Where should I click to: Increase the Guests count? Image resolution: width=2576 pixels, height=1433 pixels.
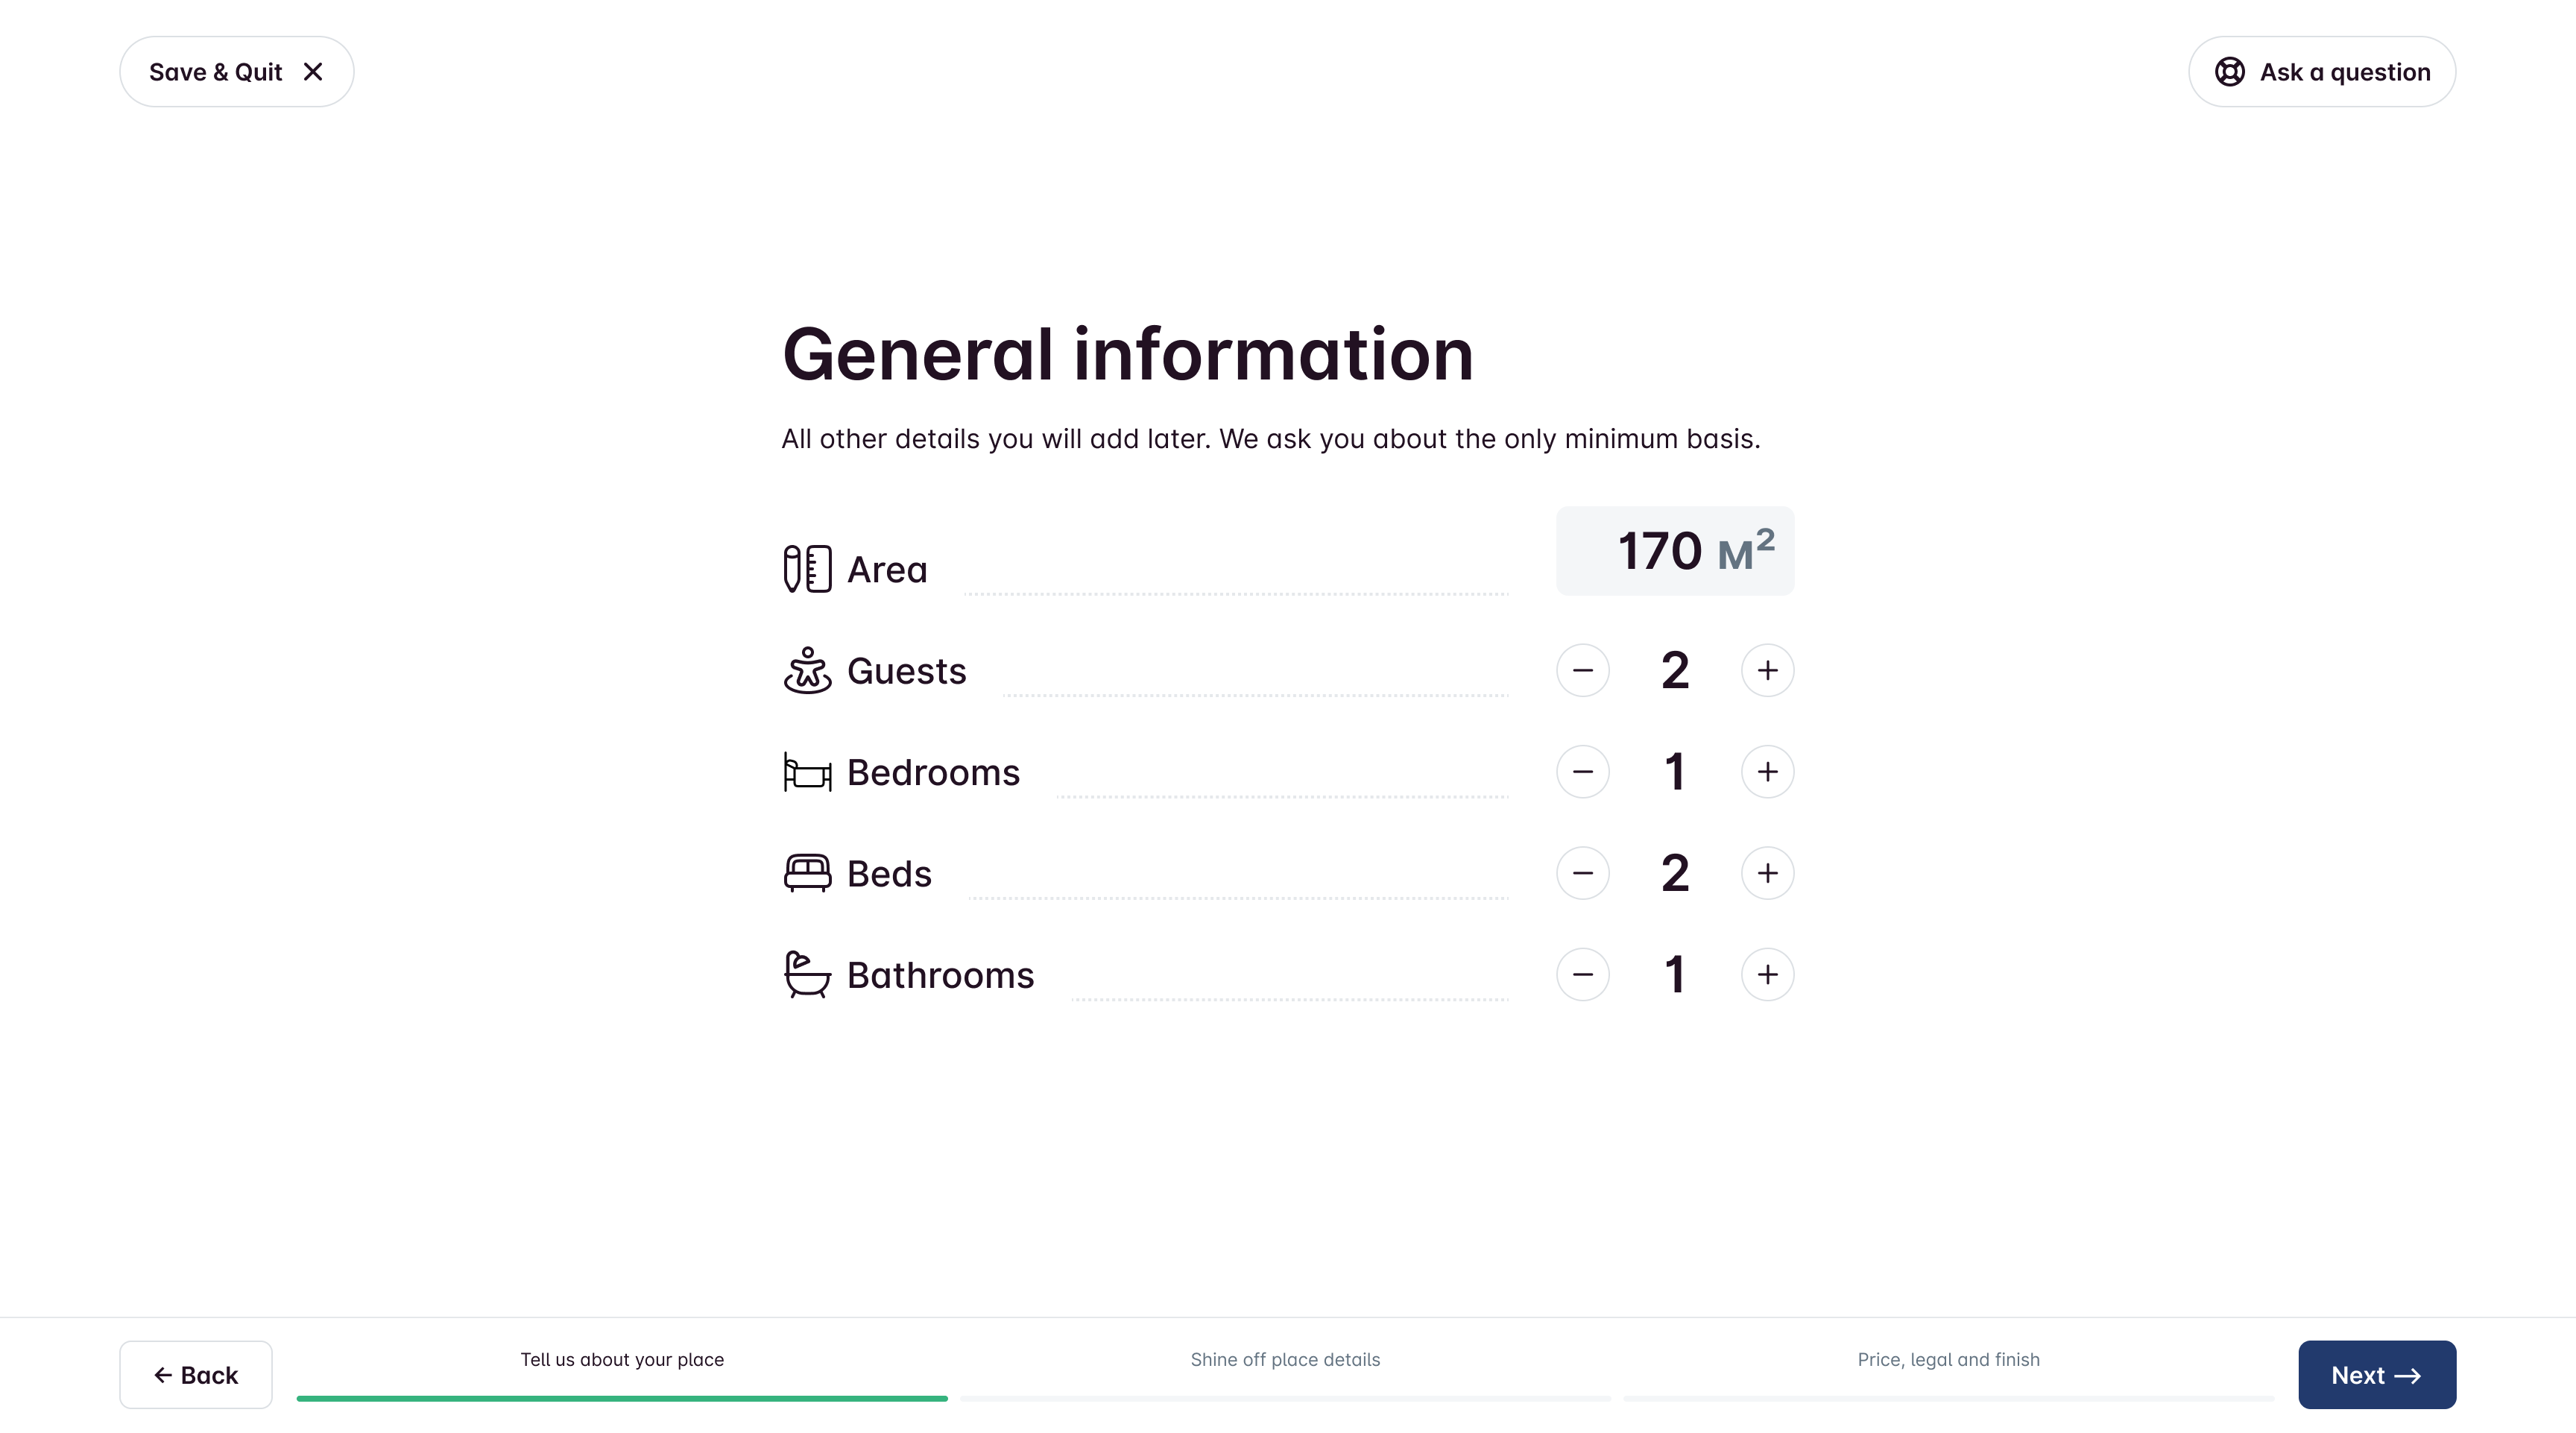pyautogui.click(x=1767, y=670)
